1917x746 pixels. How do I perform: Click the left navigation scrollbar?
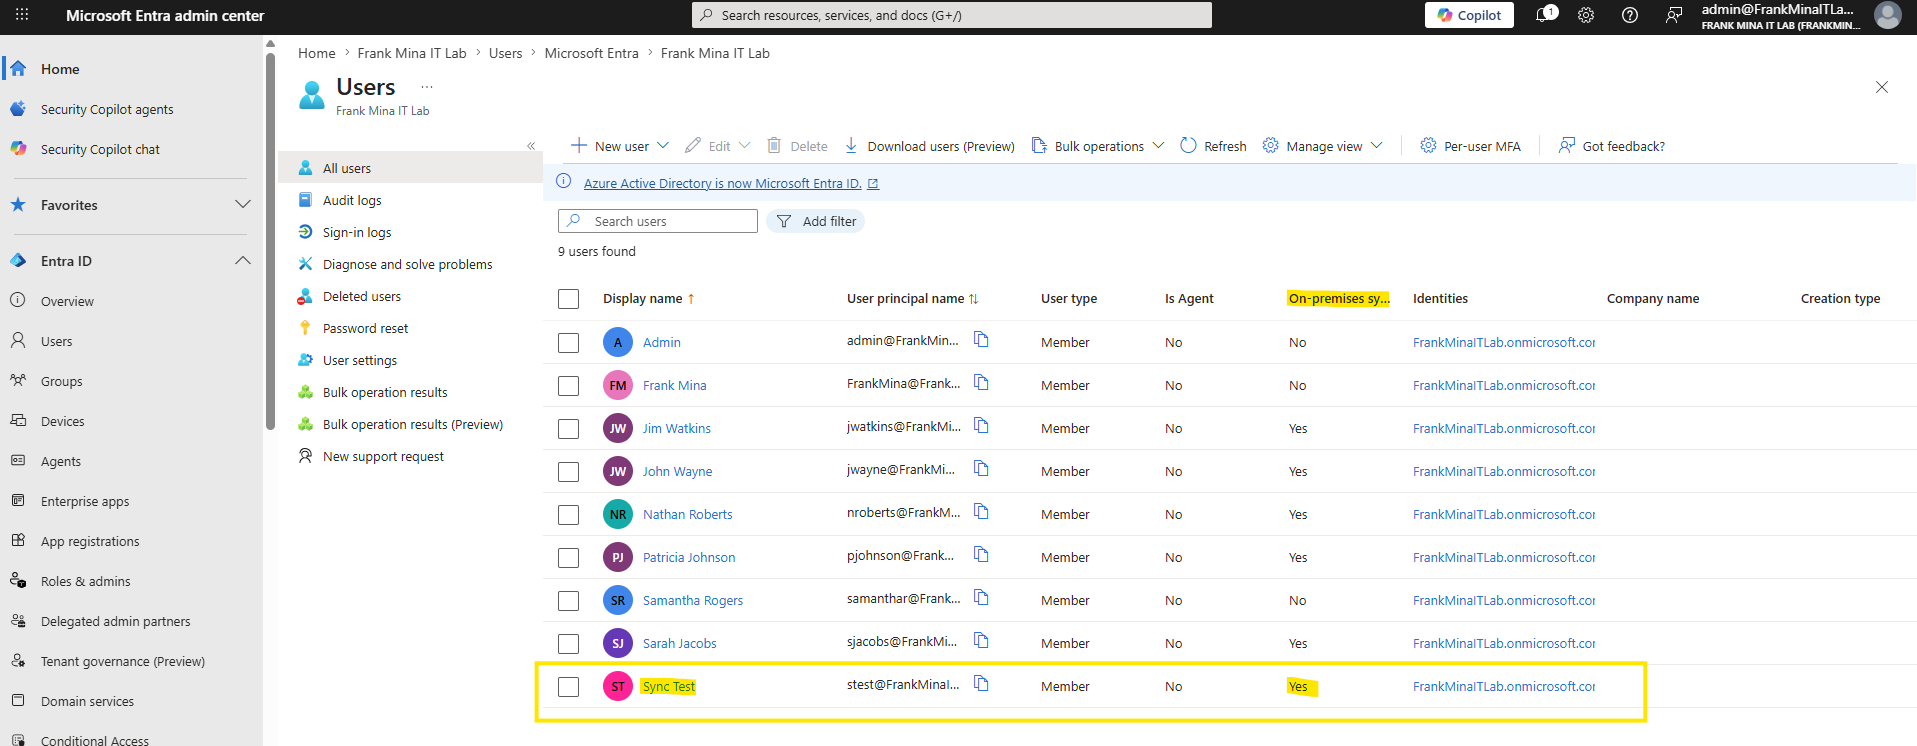(270, 240)
